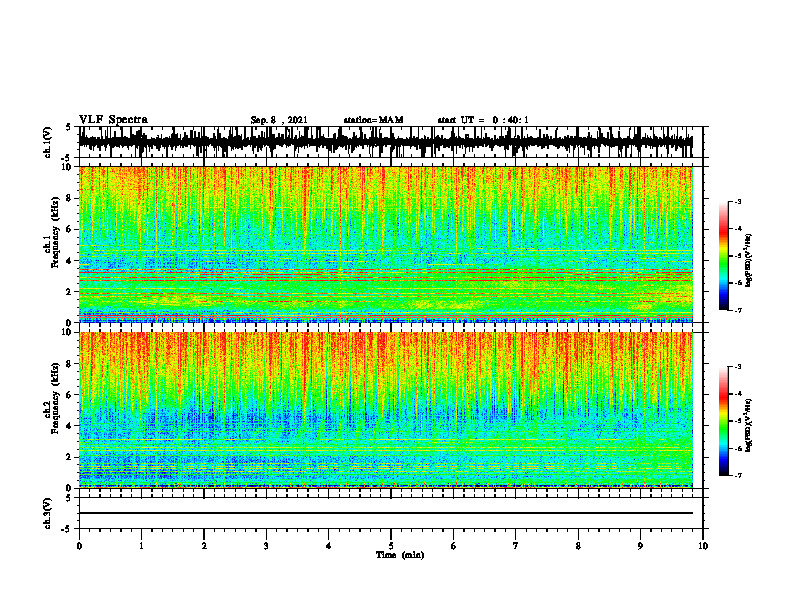Select the date text 'Sep. 8, 2021'
Viewport: 792px width, 612px height.
coord(279,120)
